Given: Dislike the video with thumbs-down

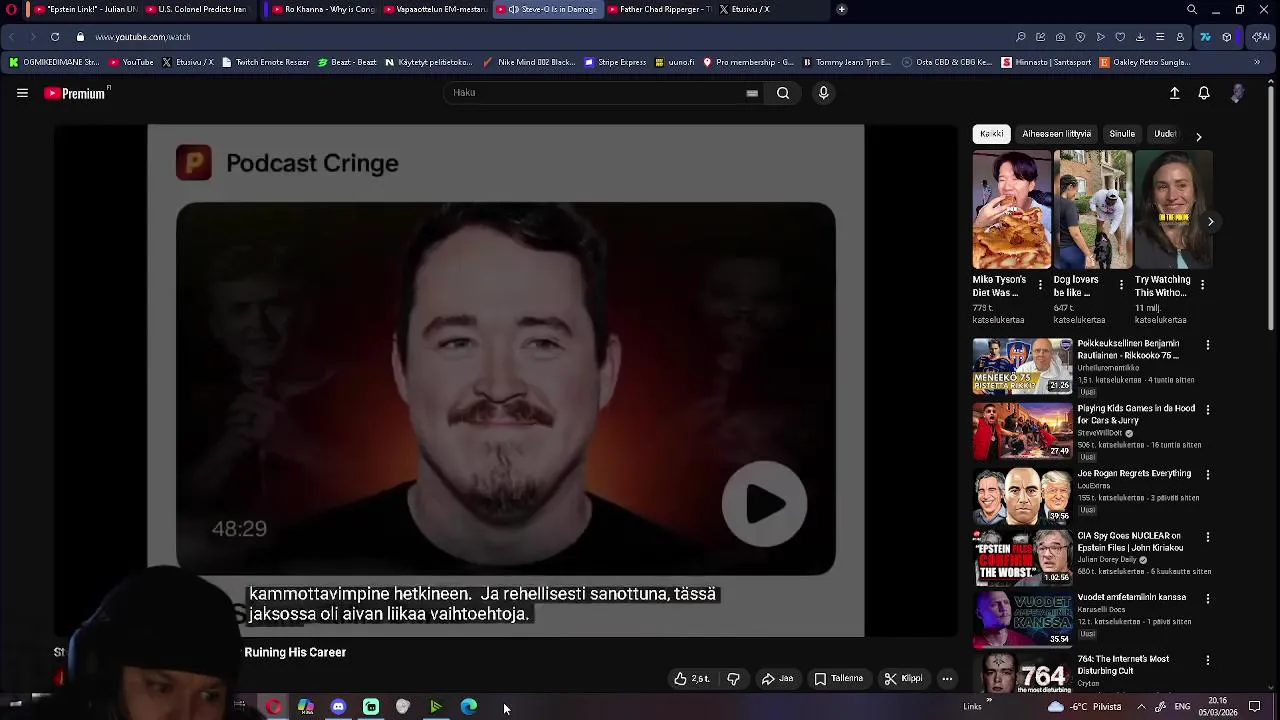Looking at the screenshot, I should [733, 679].
